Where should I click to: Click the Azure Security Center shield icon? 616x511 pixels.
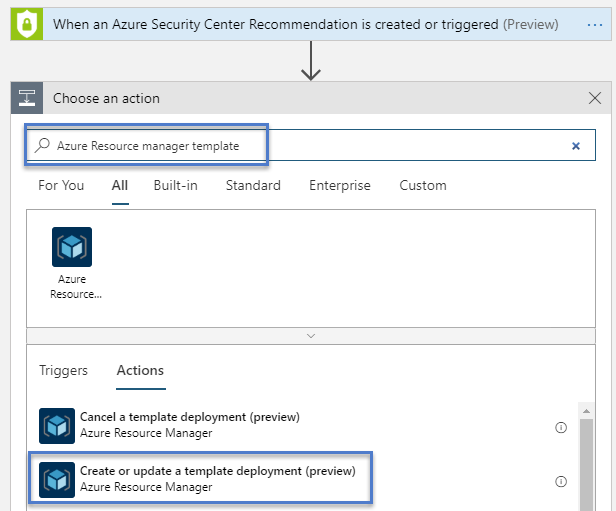click(27, 24)
